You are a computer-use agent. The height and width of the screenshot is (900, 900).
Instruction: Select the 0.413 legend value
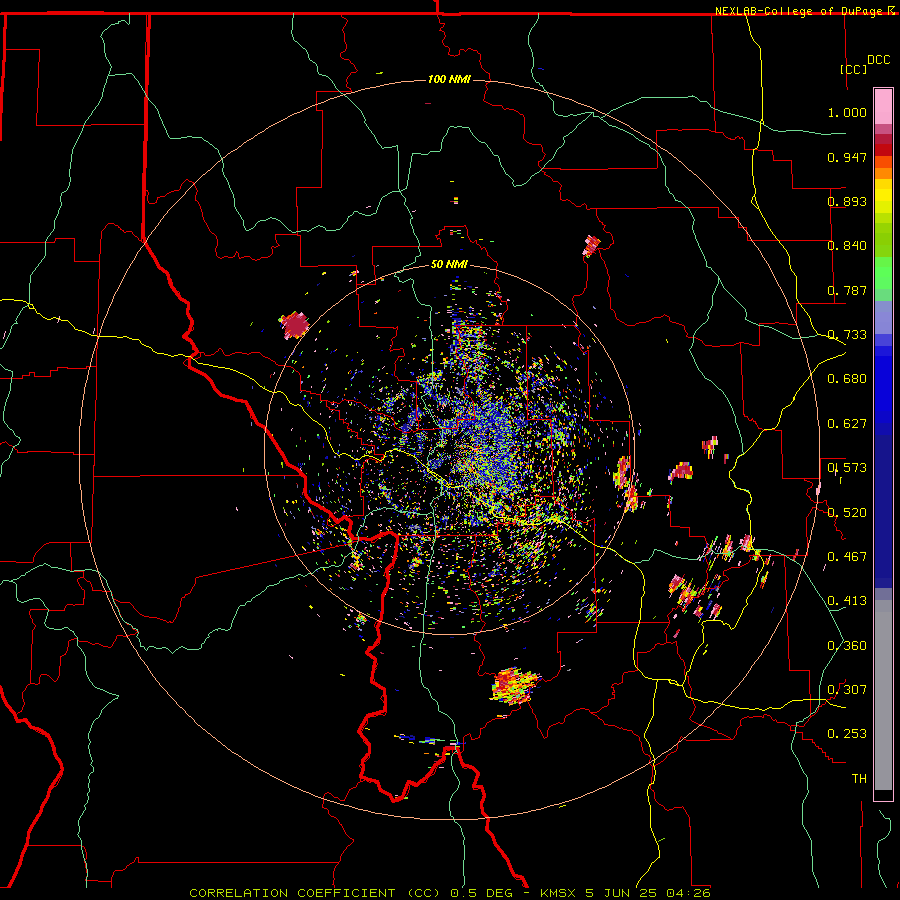[847, 601]
